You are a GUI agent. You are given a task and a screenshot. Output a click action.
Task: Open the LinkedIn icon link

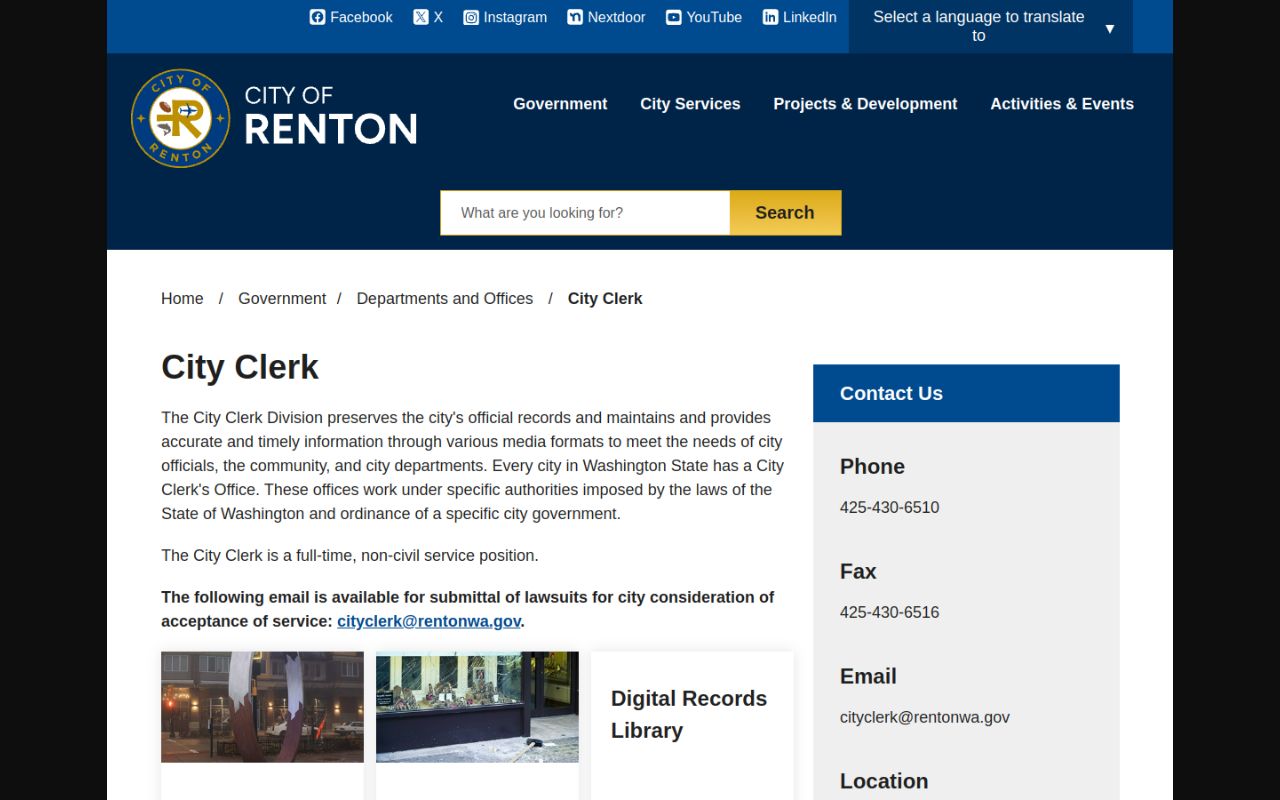799,17
